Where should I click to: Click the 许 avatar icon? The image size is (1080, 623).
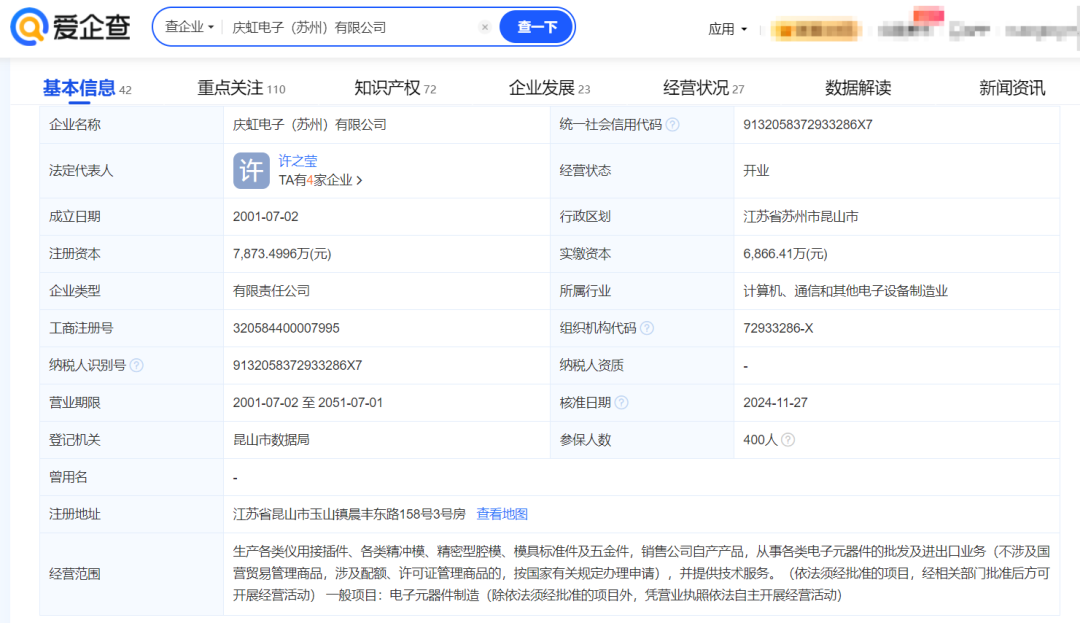(x=251, y=170)
